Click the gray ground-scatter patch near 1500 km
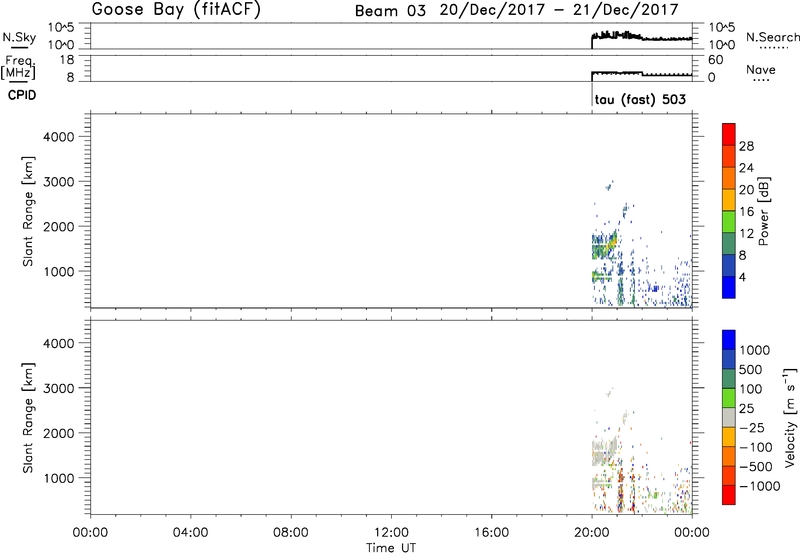This screenshot has width=800, height=554. click(x=605, y=451)
